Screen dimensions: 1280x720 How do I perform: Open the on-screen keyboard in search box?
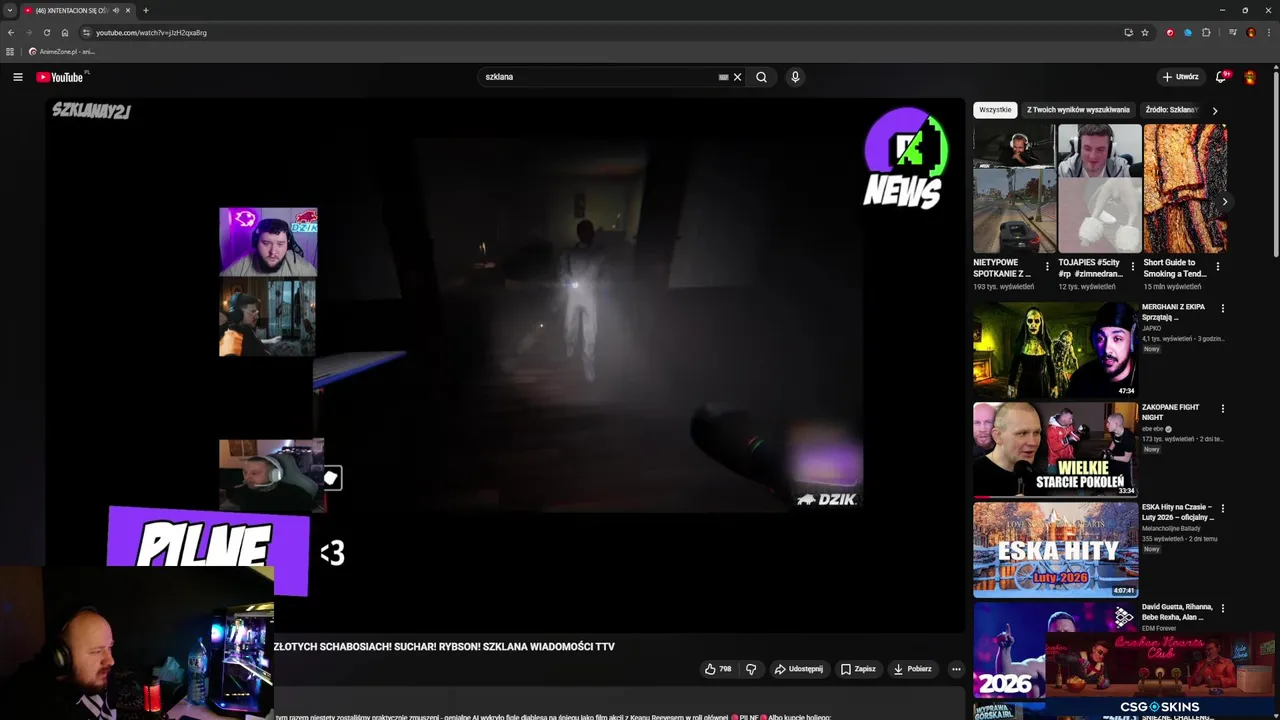pyautogui.click(x=723, y=77)
